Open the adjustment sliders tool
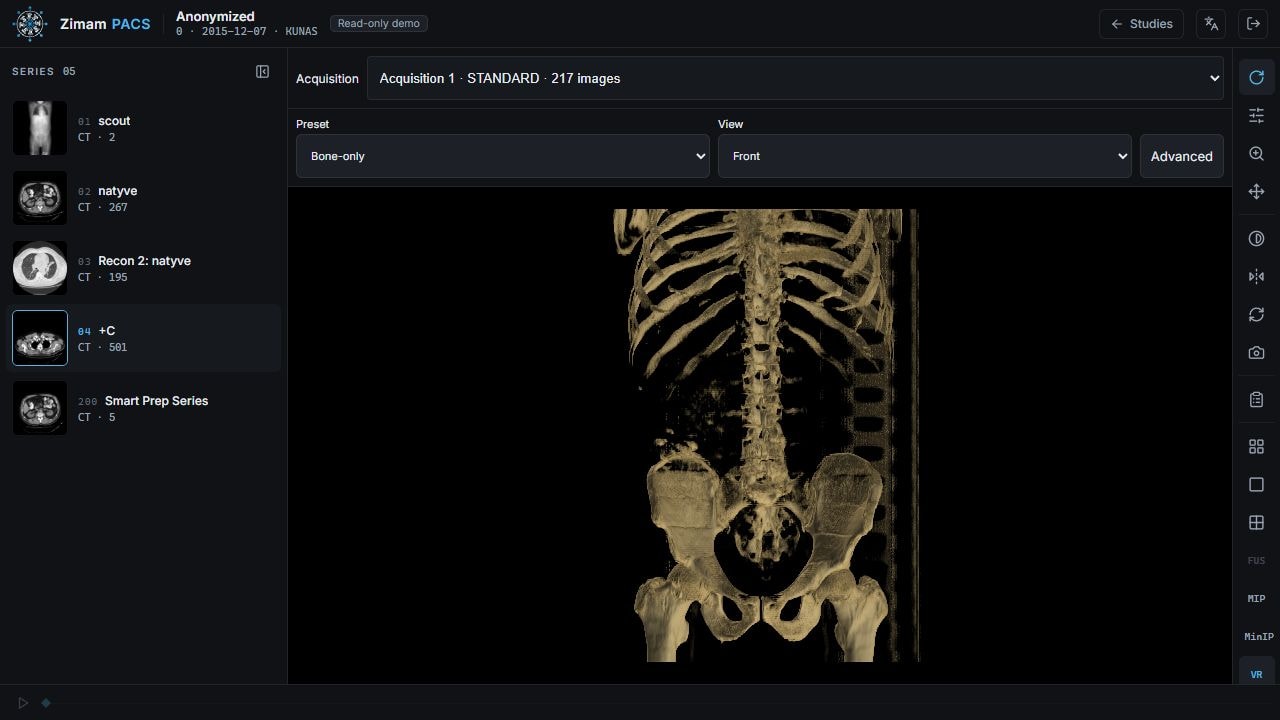 tap(1256, 116)
